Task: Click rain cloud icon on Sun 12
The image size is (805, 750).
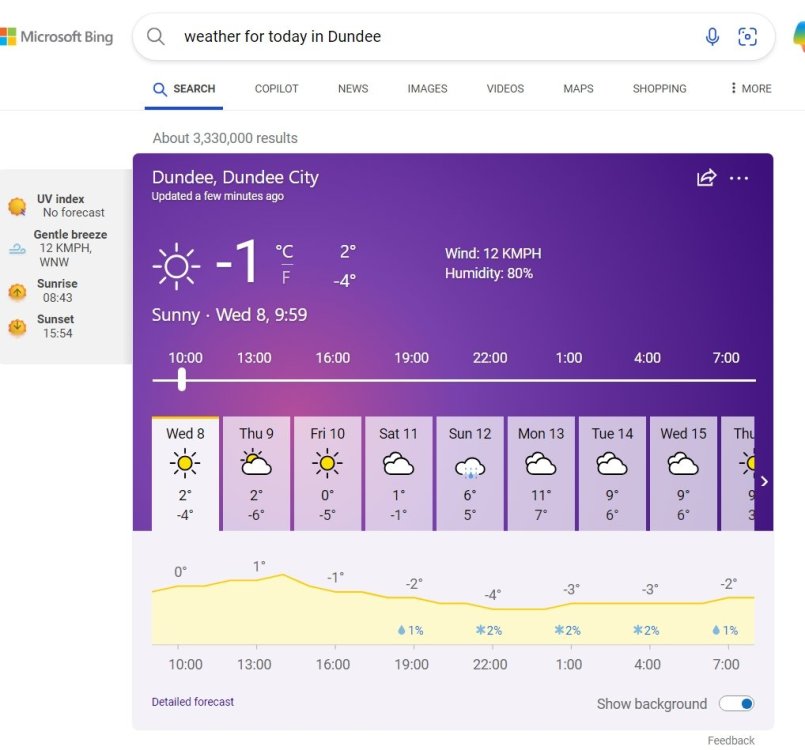Action: tap(470, 467)
